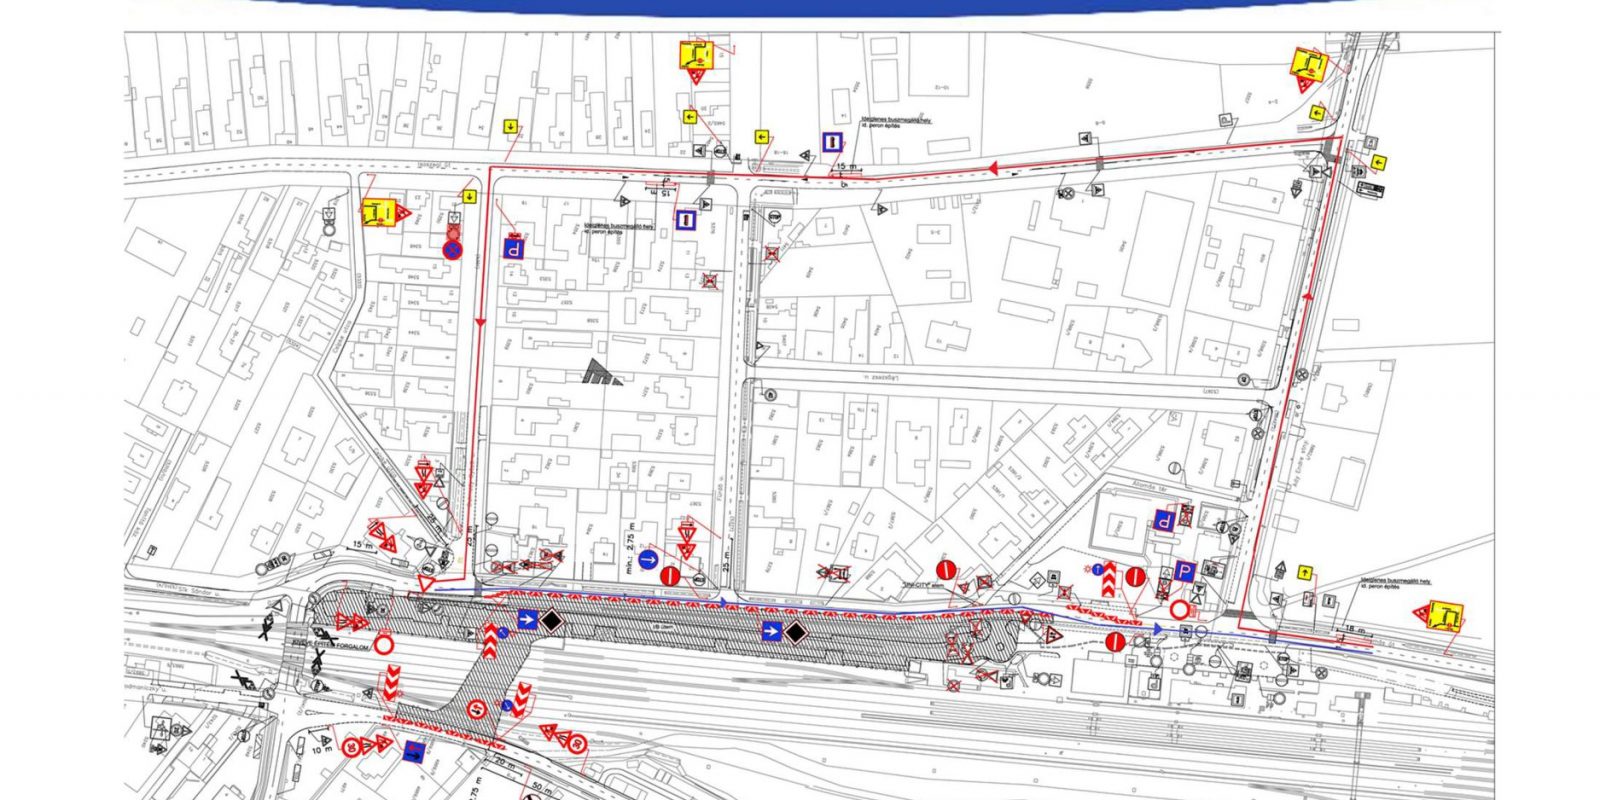
Task: Click the no-entry sign beside blue circular arrow
Action: click(x=671, y=576)
